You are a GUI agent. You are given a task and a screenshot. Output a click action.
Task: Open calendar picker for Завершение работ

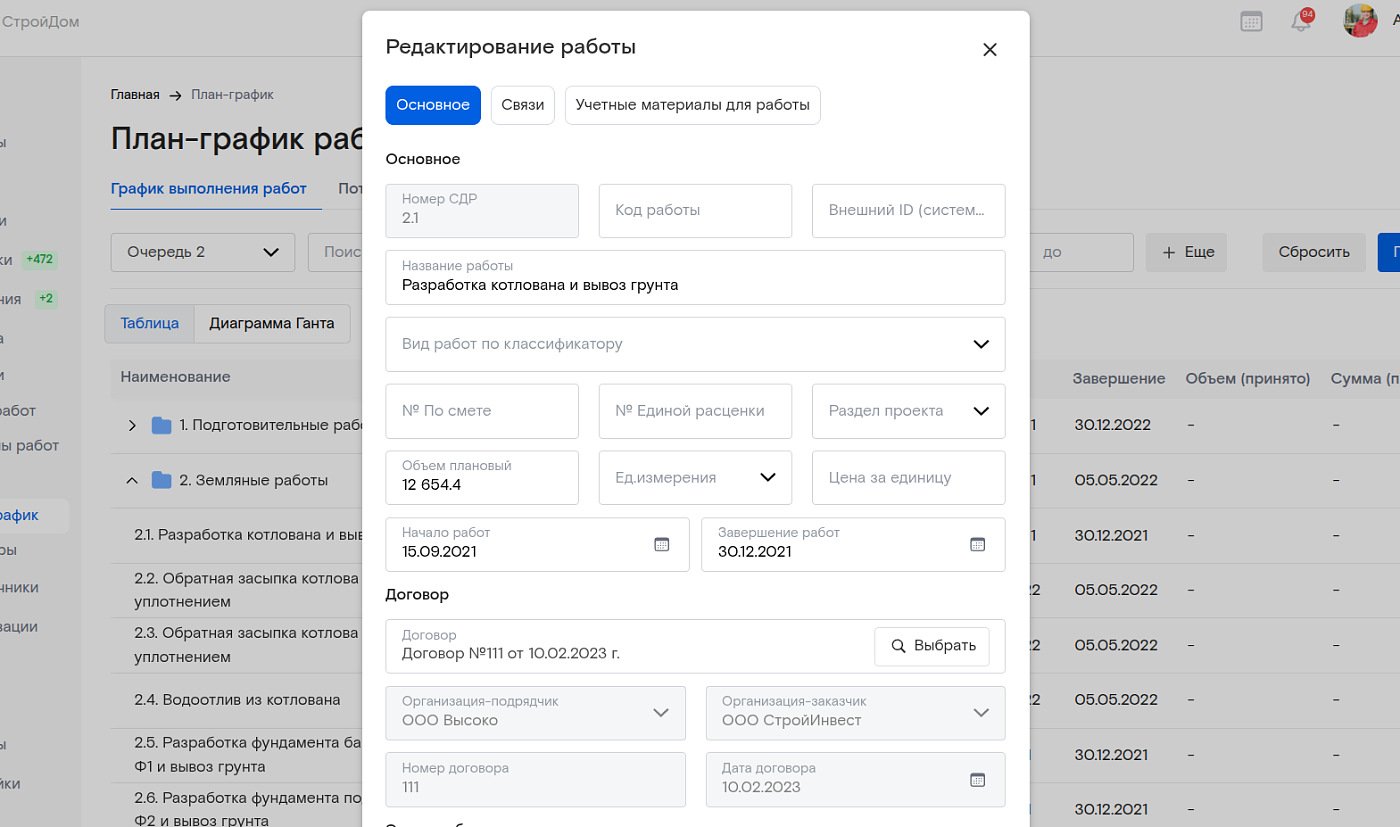point(977,544)
